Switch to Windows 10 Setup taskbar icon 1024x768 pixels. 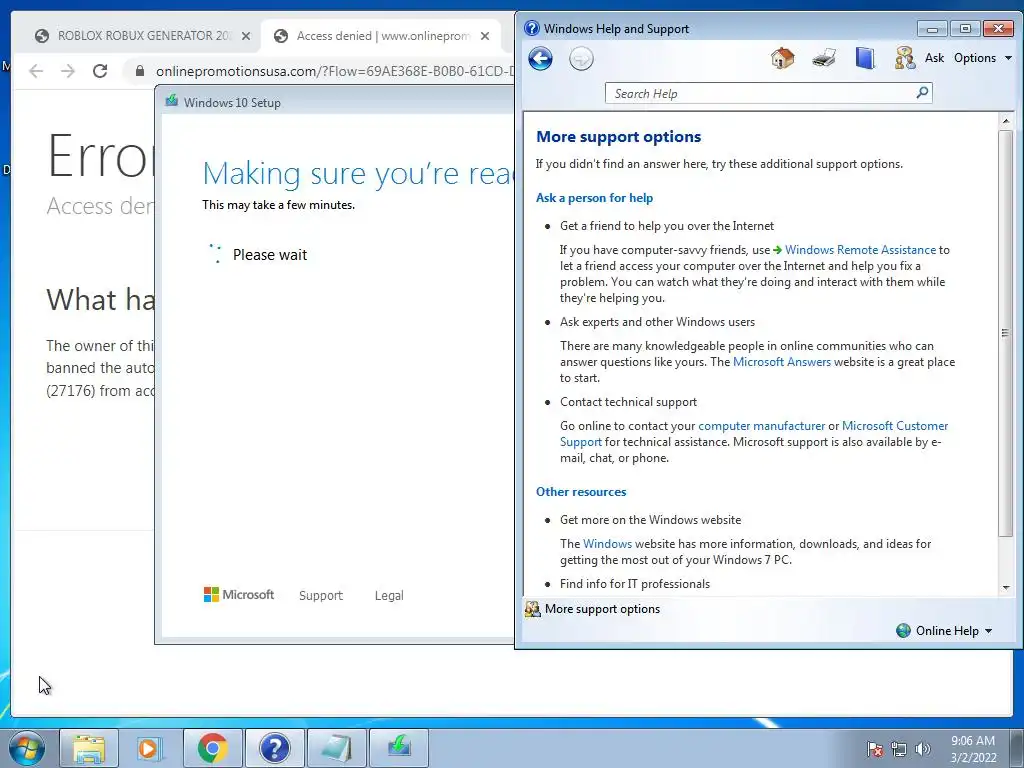398,748
